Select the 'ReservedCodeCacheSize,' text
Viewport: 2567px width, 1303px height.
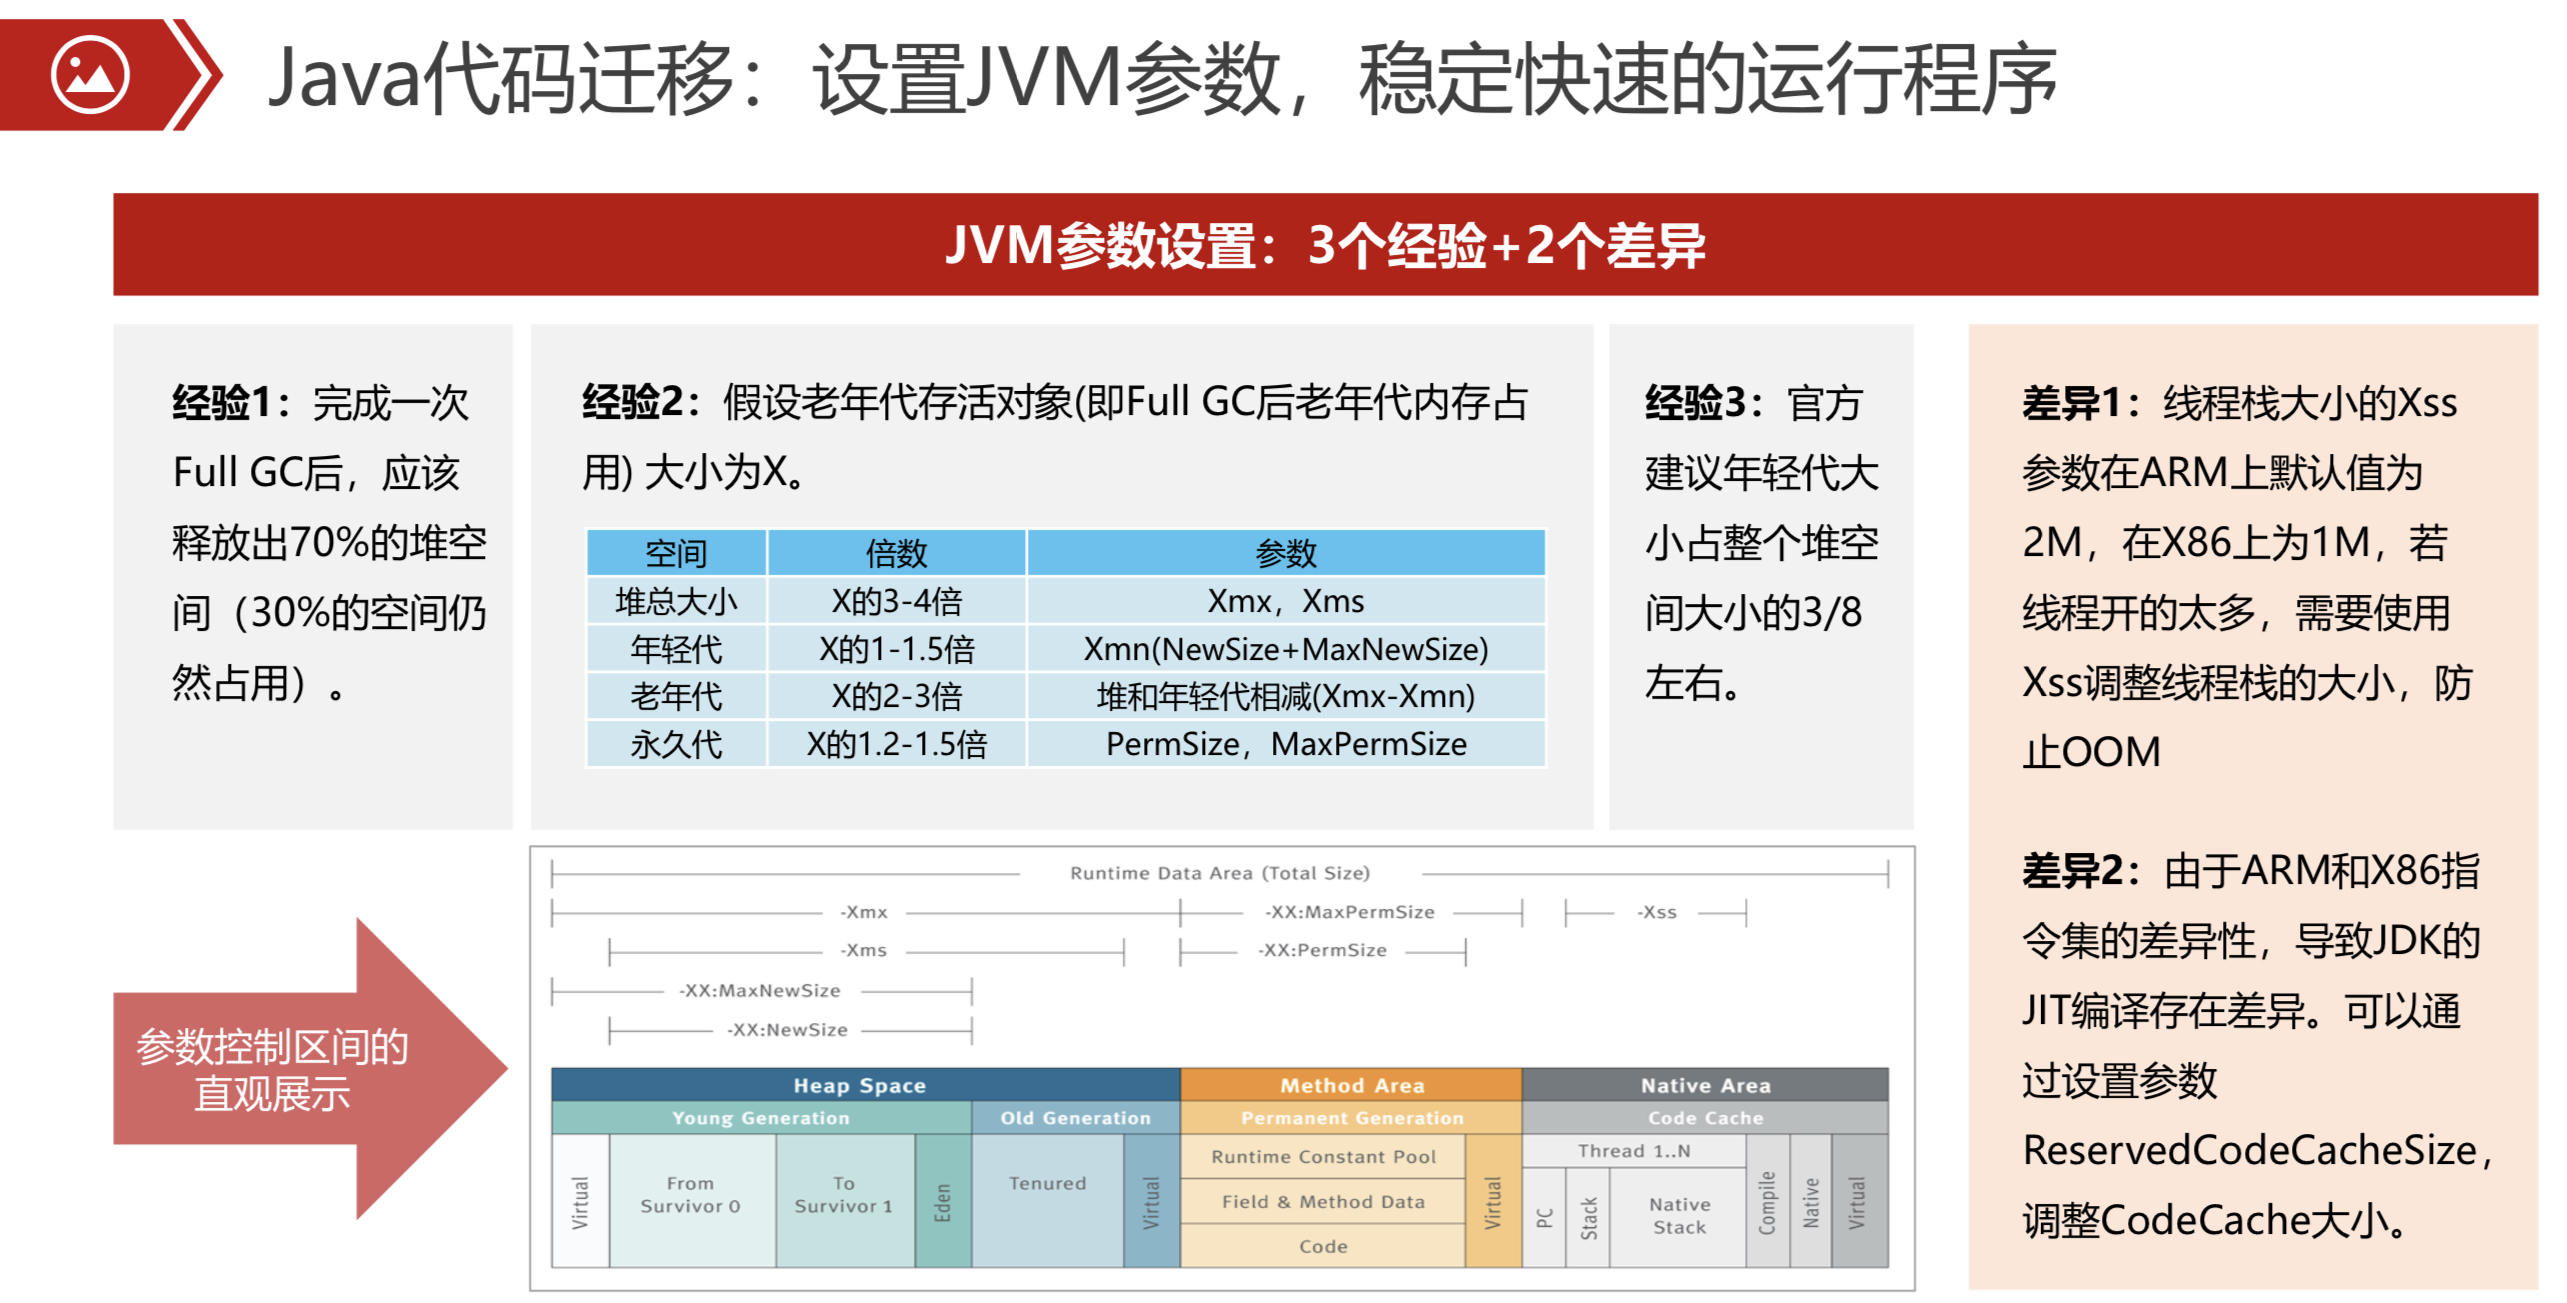pos(2256,1150)
